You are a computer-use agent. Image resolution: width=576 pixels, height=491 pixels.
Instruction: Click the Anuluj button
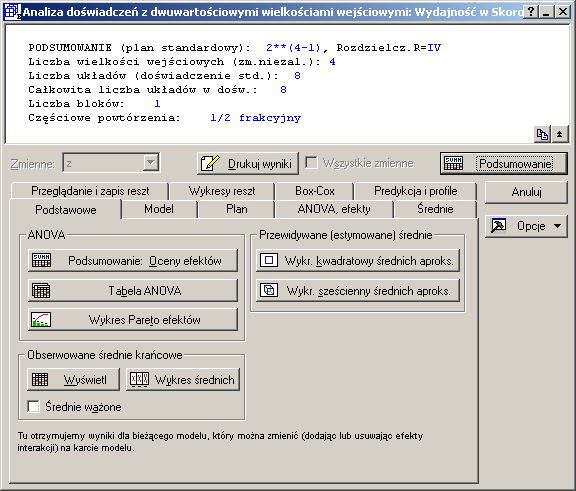tap(526, 192)
